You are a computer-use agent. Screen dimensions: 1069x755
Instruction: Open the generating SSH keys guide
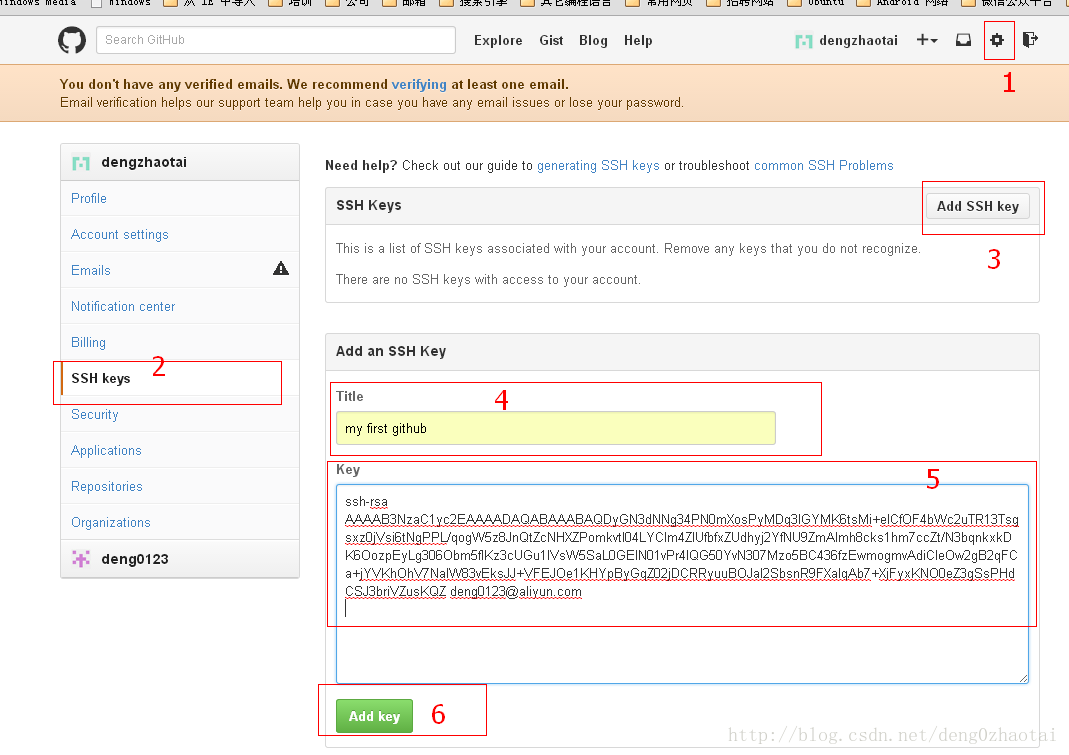click(598, 166)
